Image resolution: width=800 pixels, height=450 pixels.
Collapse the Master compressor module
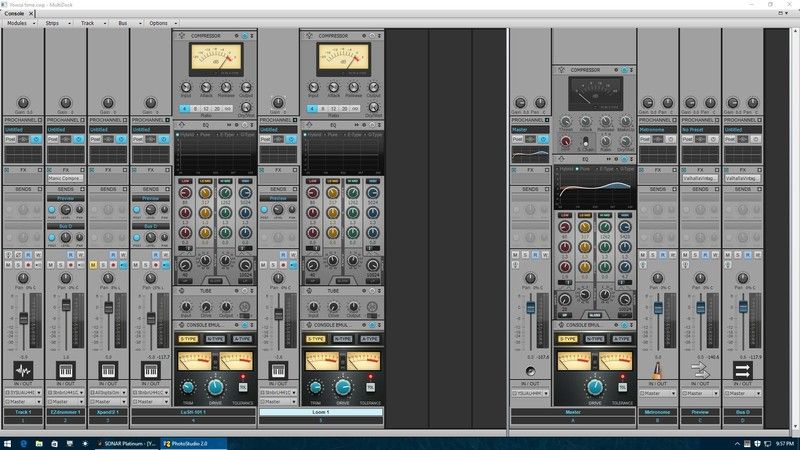(x=631, y=70)
